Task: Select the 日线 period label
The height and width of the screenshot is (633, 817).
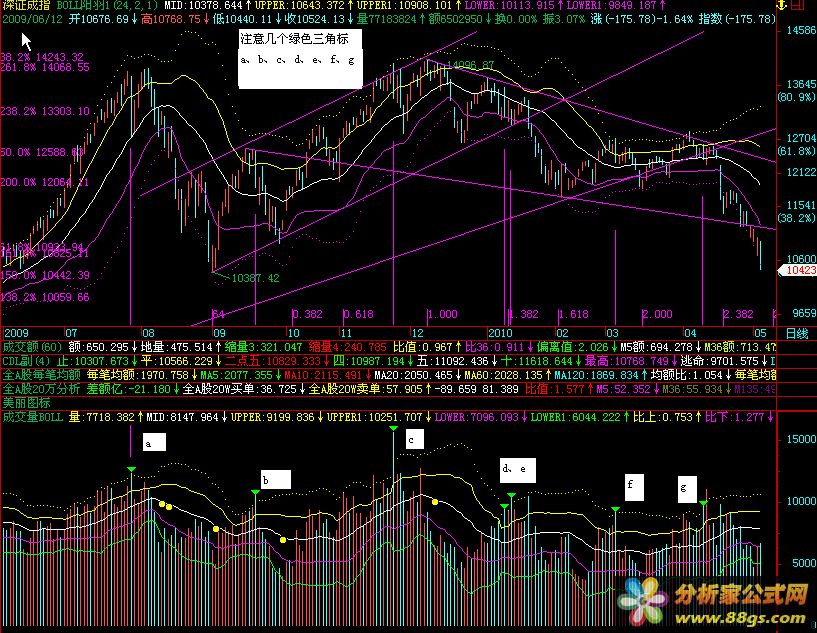Action: click(x=797, y=332)
